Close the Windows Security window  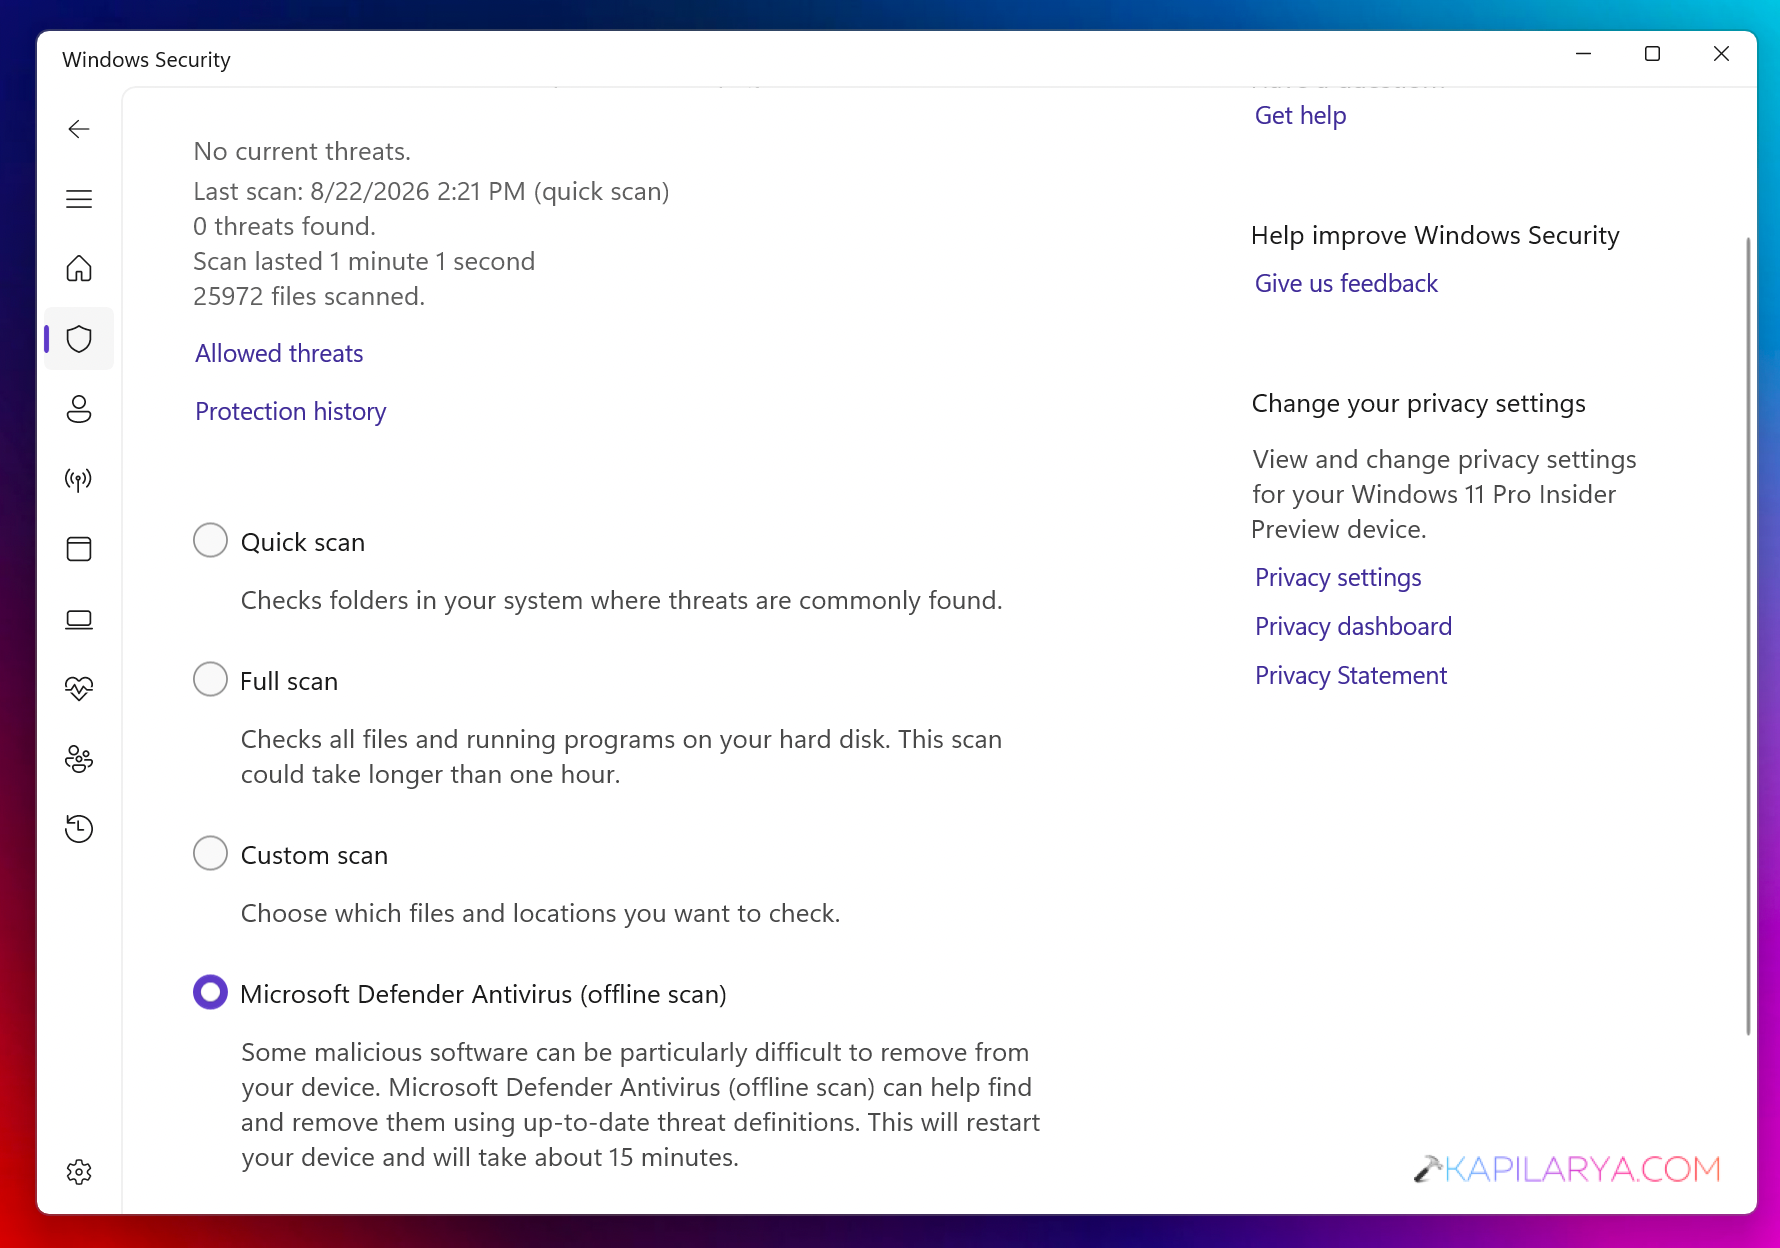tap(1721, 54)
